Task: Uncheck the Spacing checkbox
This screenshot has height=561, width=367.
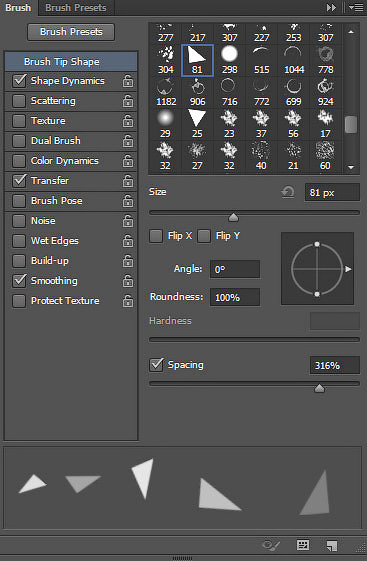Action: [x=156, y=365]
